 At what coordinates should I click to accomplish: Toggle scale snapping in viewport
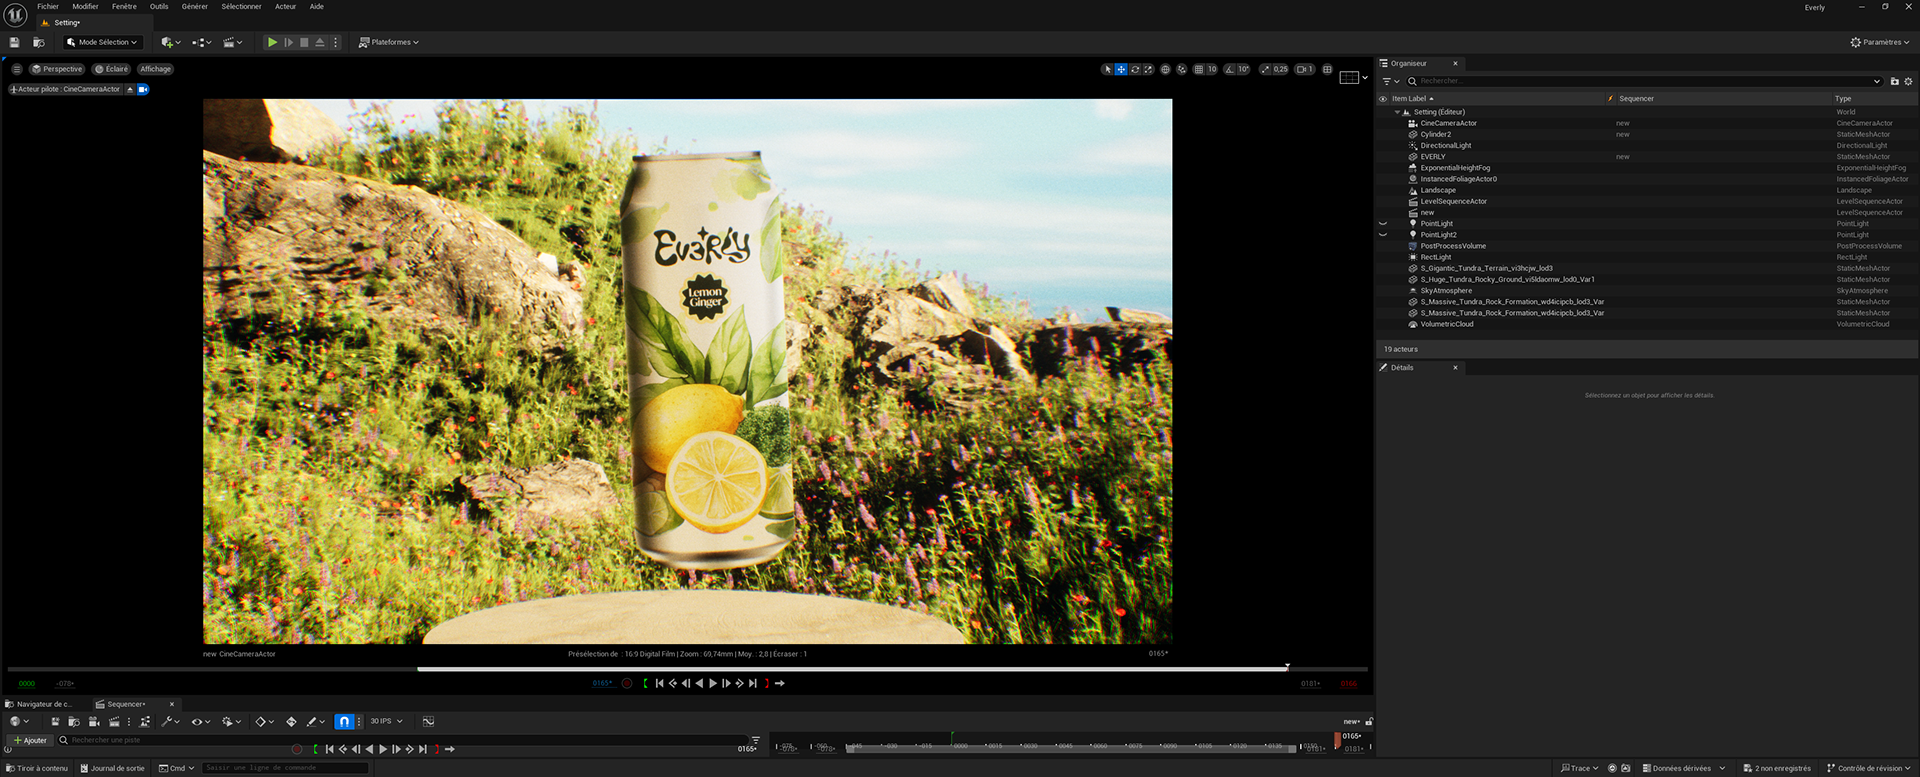(1265, 69)
